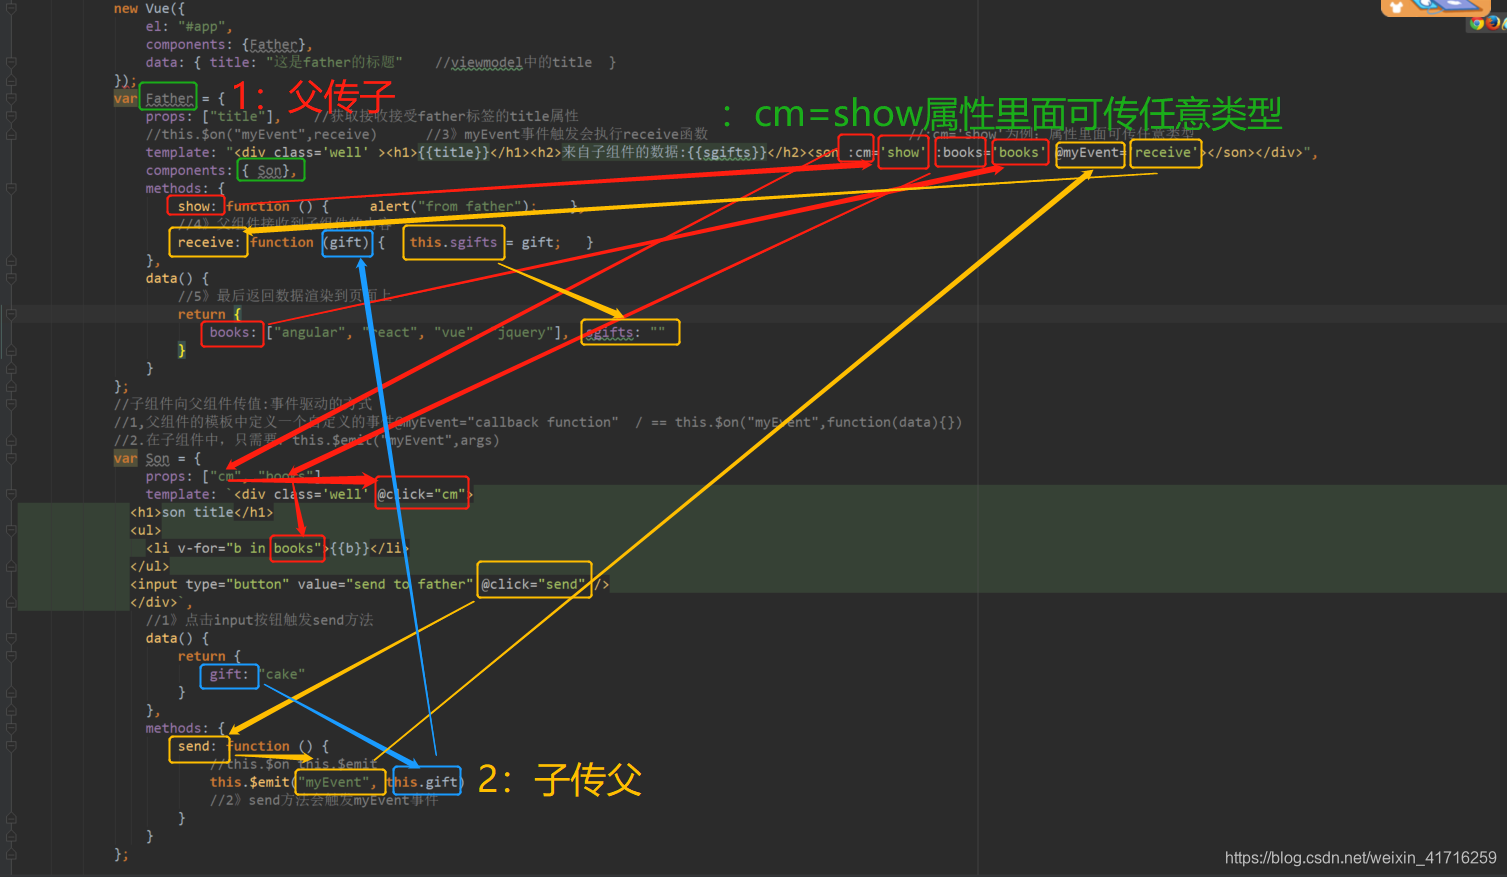Viewport: 1507px width, 877px height.
Task: Select the 'Father' variable name
Action: 169,98
